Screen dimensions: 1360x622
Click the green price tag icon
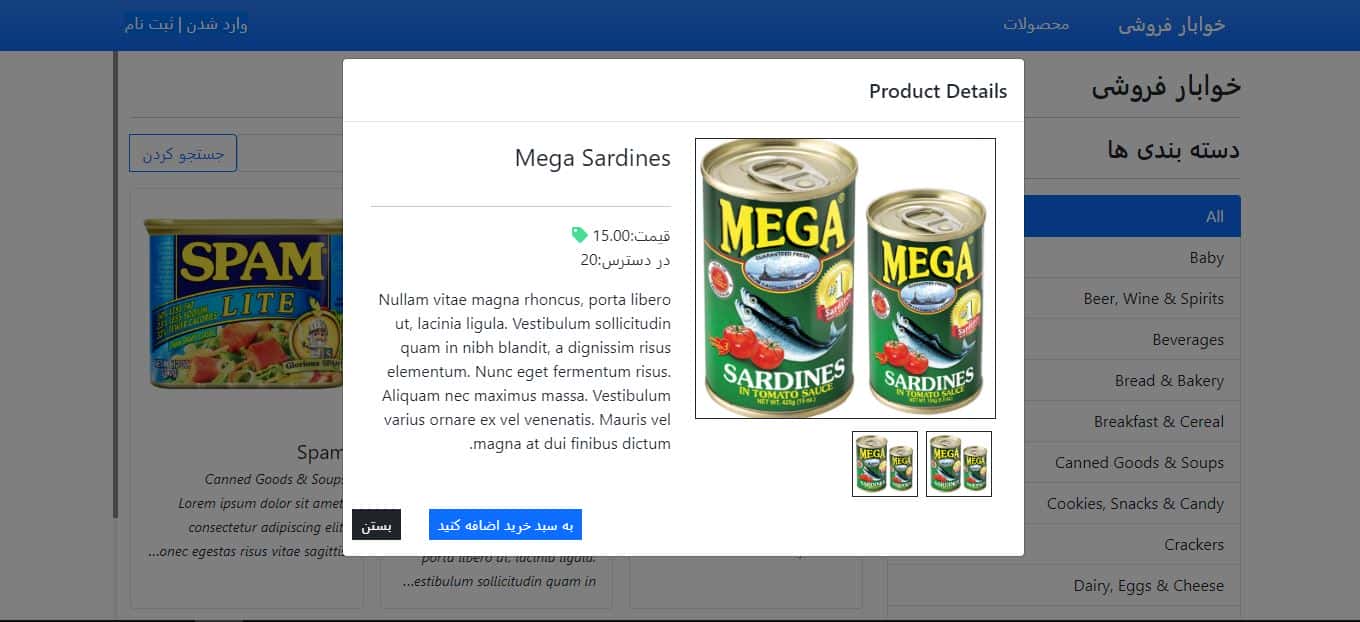[x=580, y=235]
